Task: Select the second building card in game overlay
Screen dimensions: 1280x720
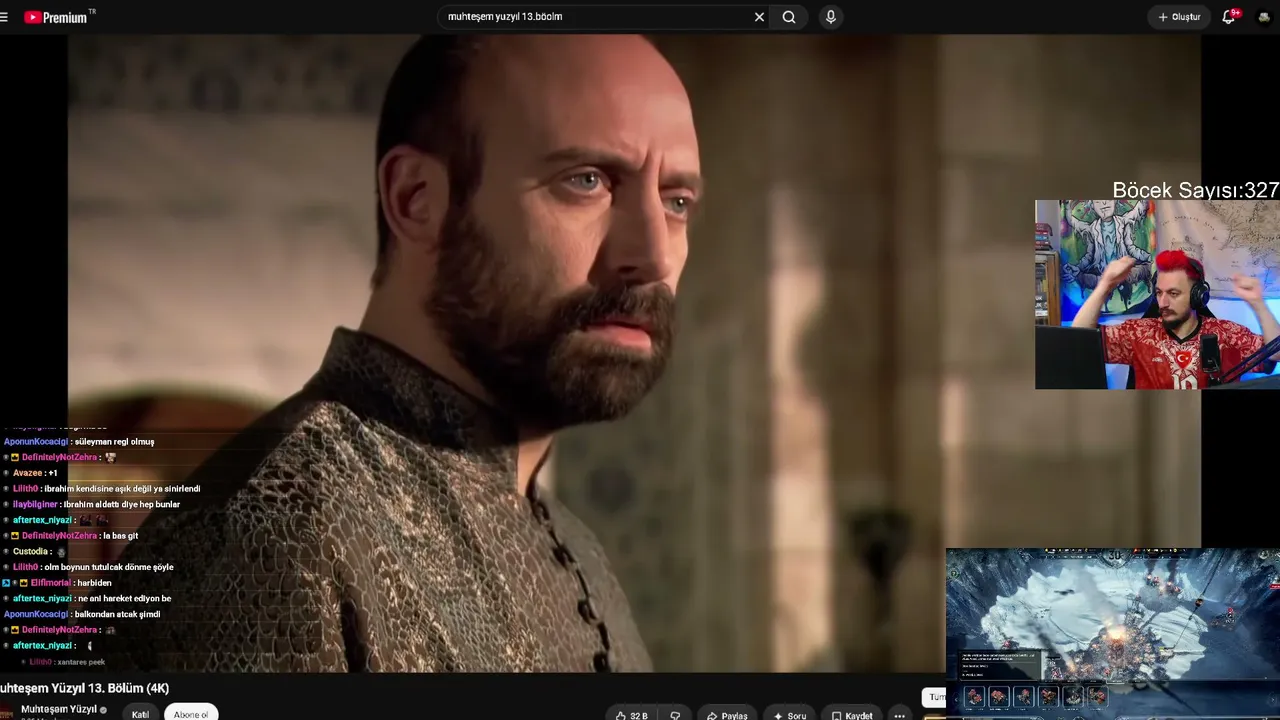Action: 999,696
